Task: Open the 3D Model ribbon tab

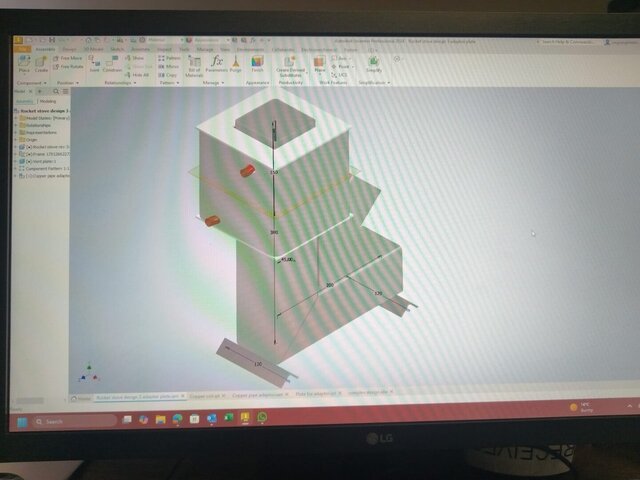Action: [93, 49]
